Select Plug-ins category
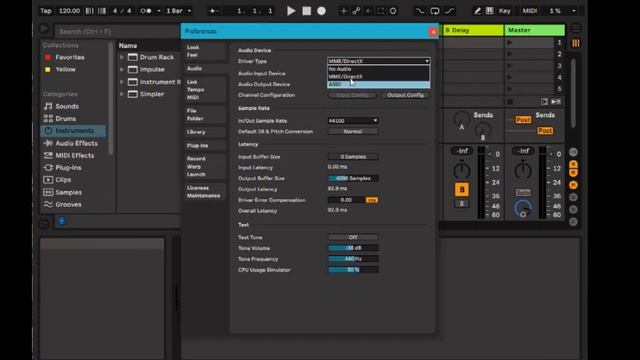Image resolution: width=640 pixels, height=360 pixels. pyautogui.click(x=68, y=168)
